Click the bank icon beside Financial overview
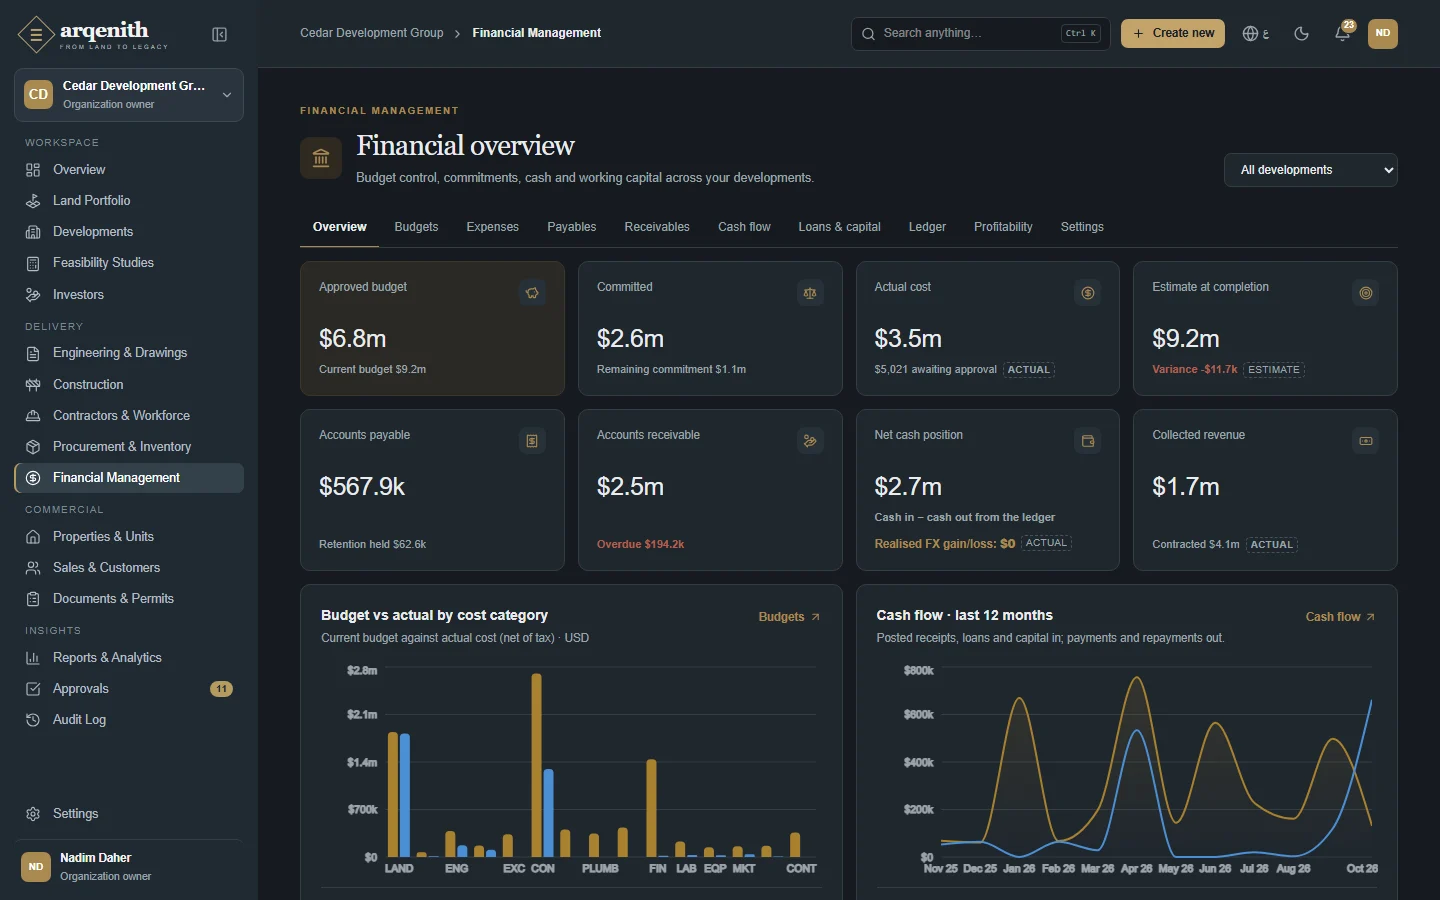This screenshot has width=1440, height=900. point(321,158)
